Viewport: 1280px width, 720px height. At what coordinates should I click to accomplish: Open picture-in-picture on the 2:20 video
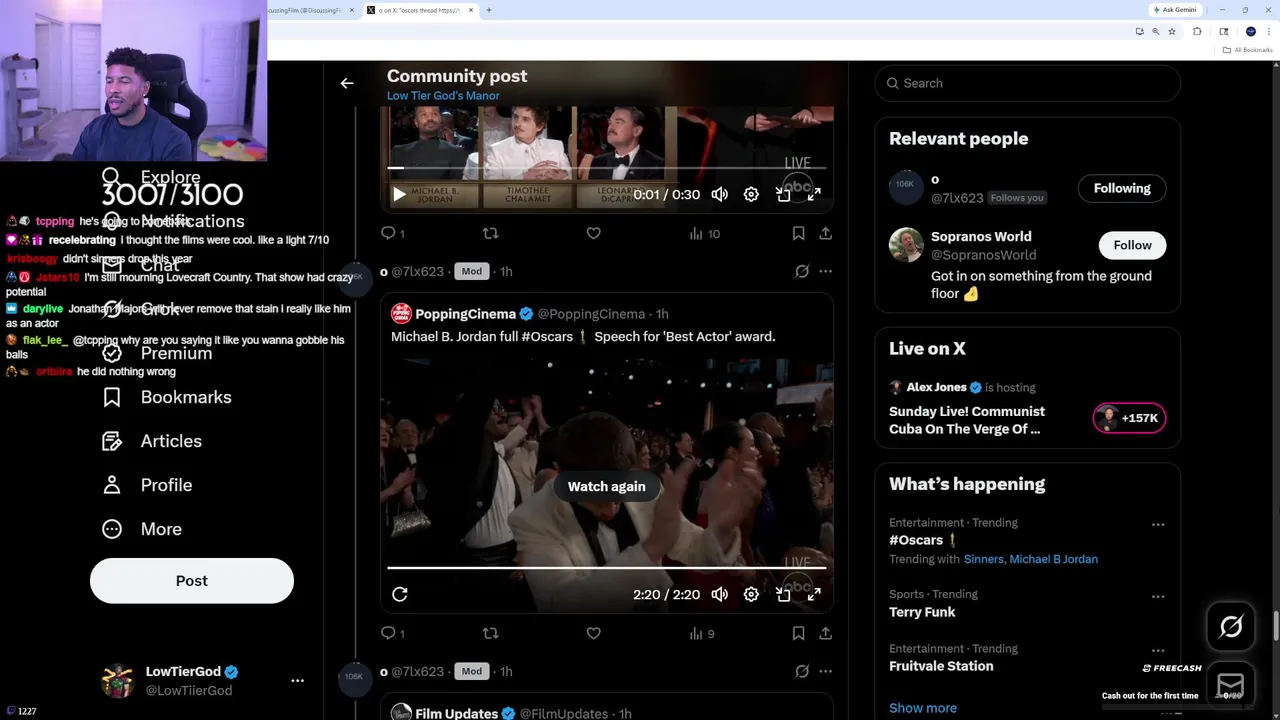[x=783, y=594]
